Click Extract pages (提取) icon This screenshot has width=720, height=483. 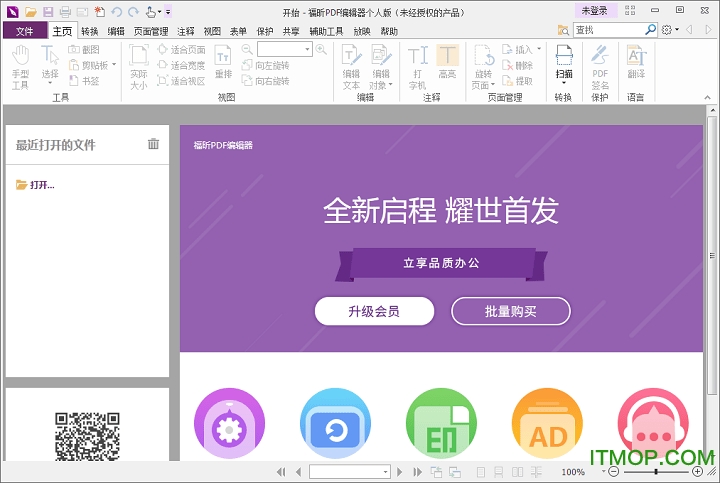[517, 81]
